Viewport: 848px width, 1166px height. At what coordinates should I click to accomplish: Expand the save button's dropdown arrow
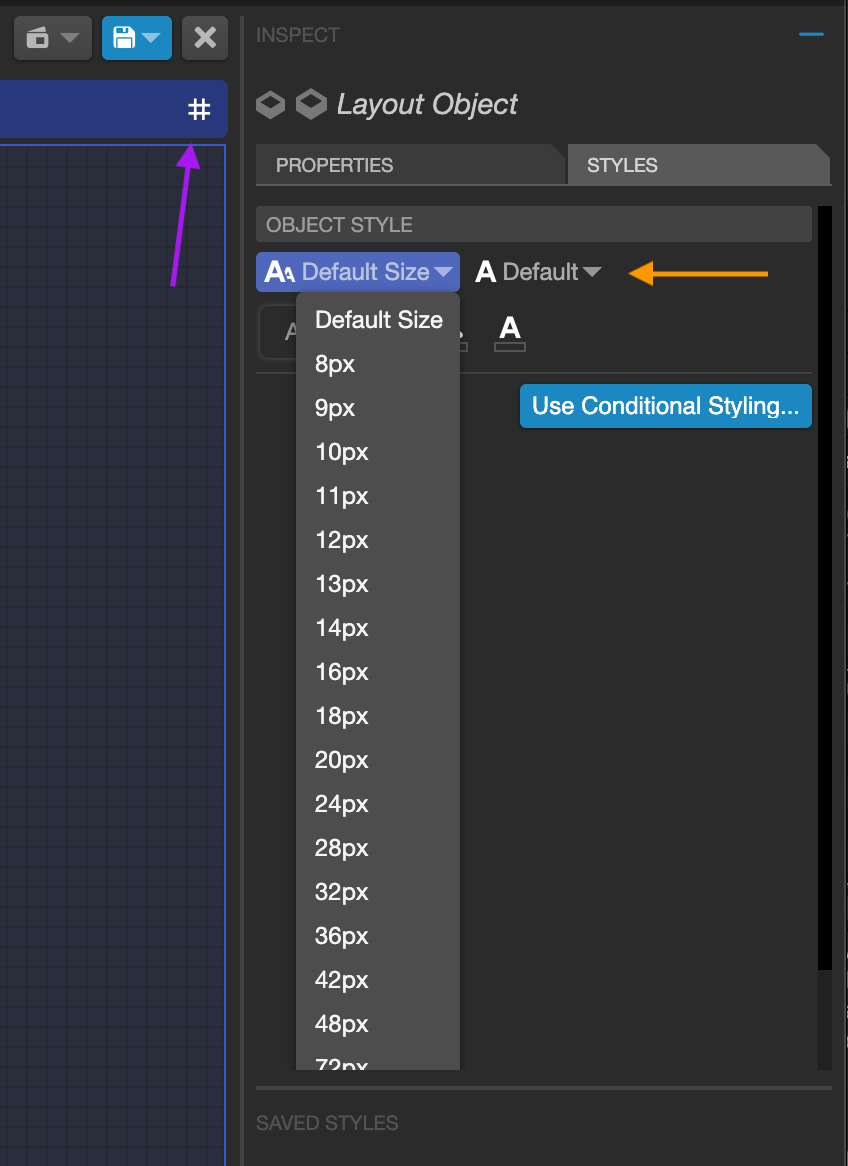pyautogui.click(x=152, y=38)
